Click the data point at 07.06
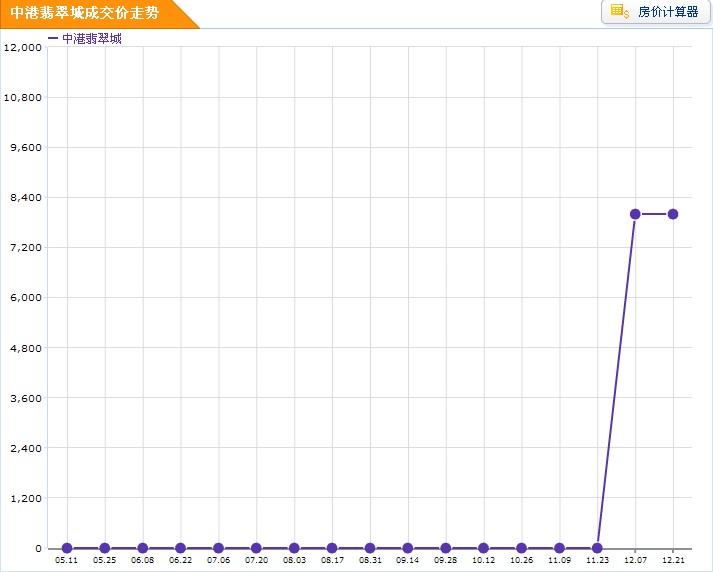Screen dimensions: 713x572 coord(218,548)
